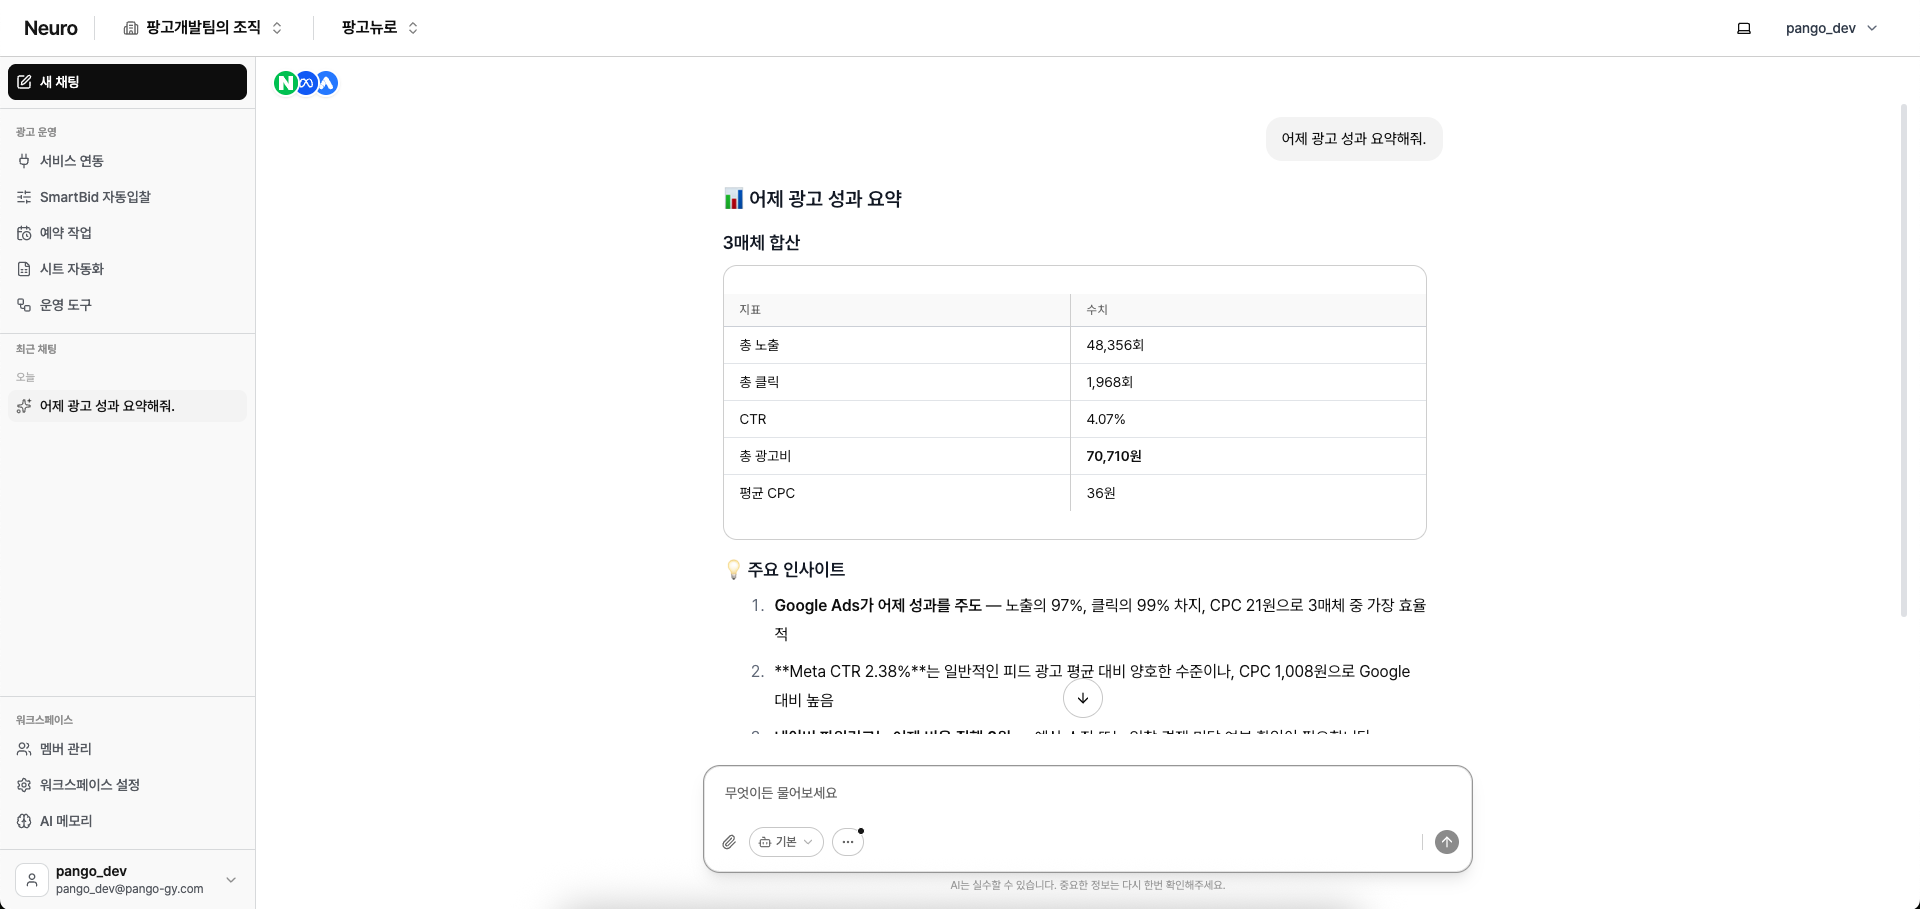The image size is (1920, 909).
Task: Expand the pango_dev user profile chevron
Action: pos(231,880)
